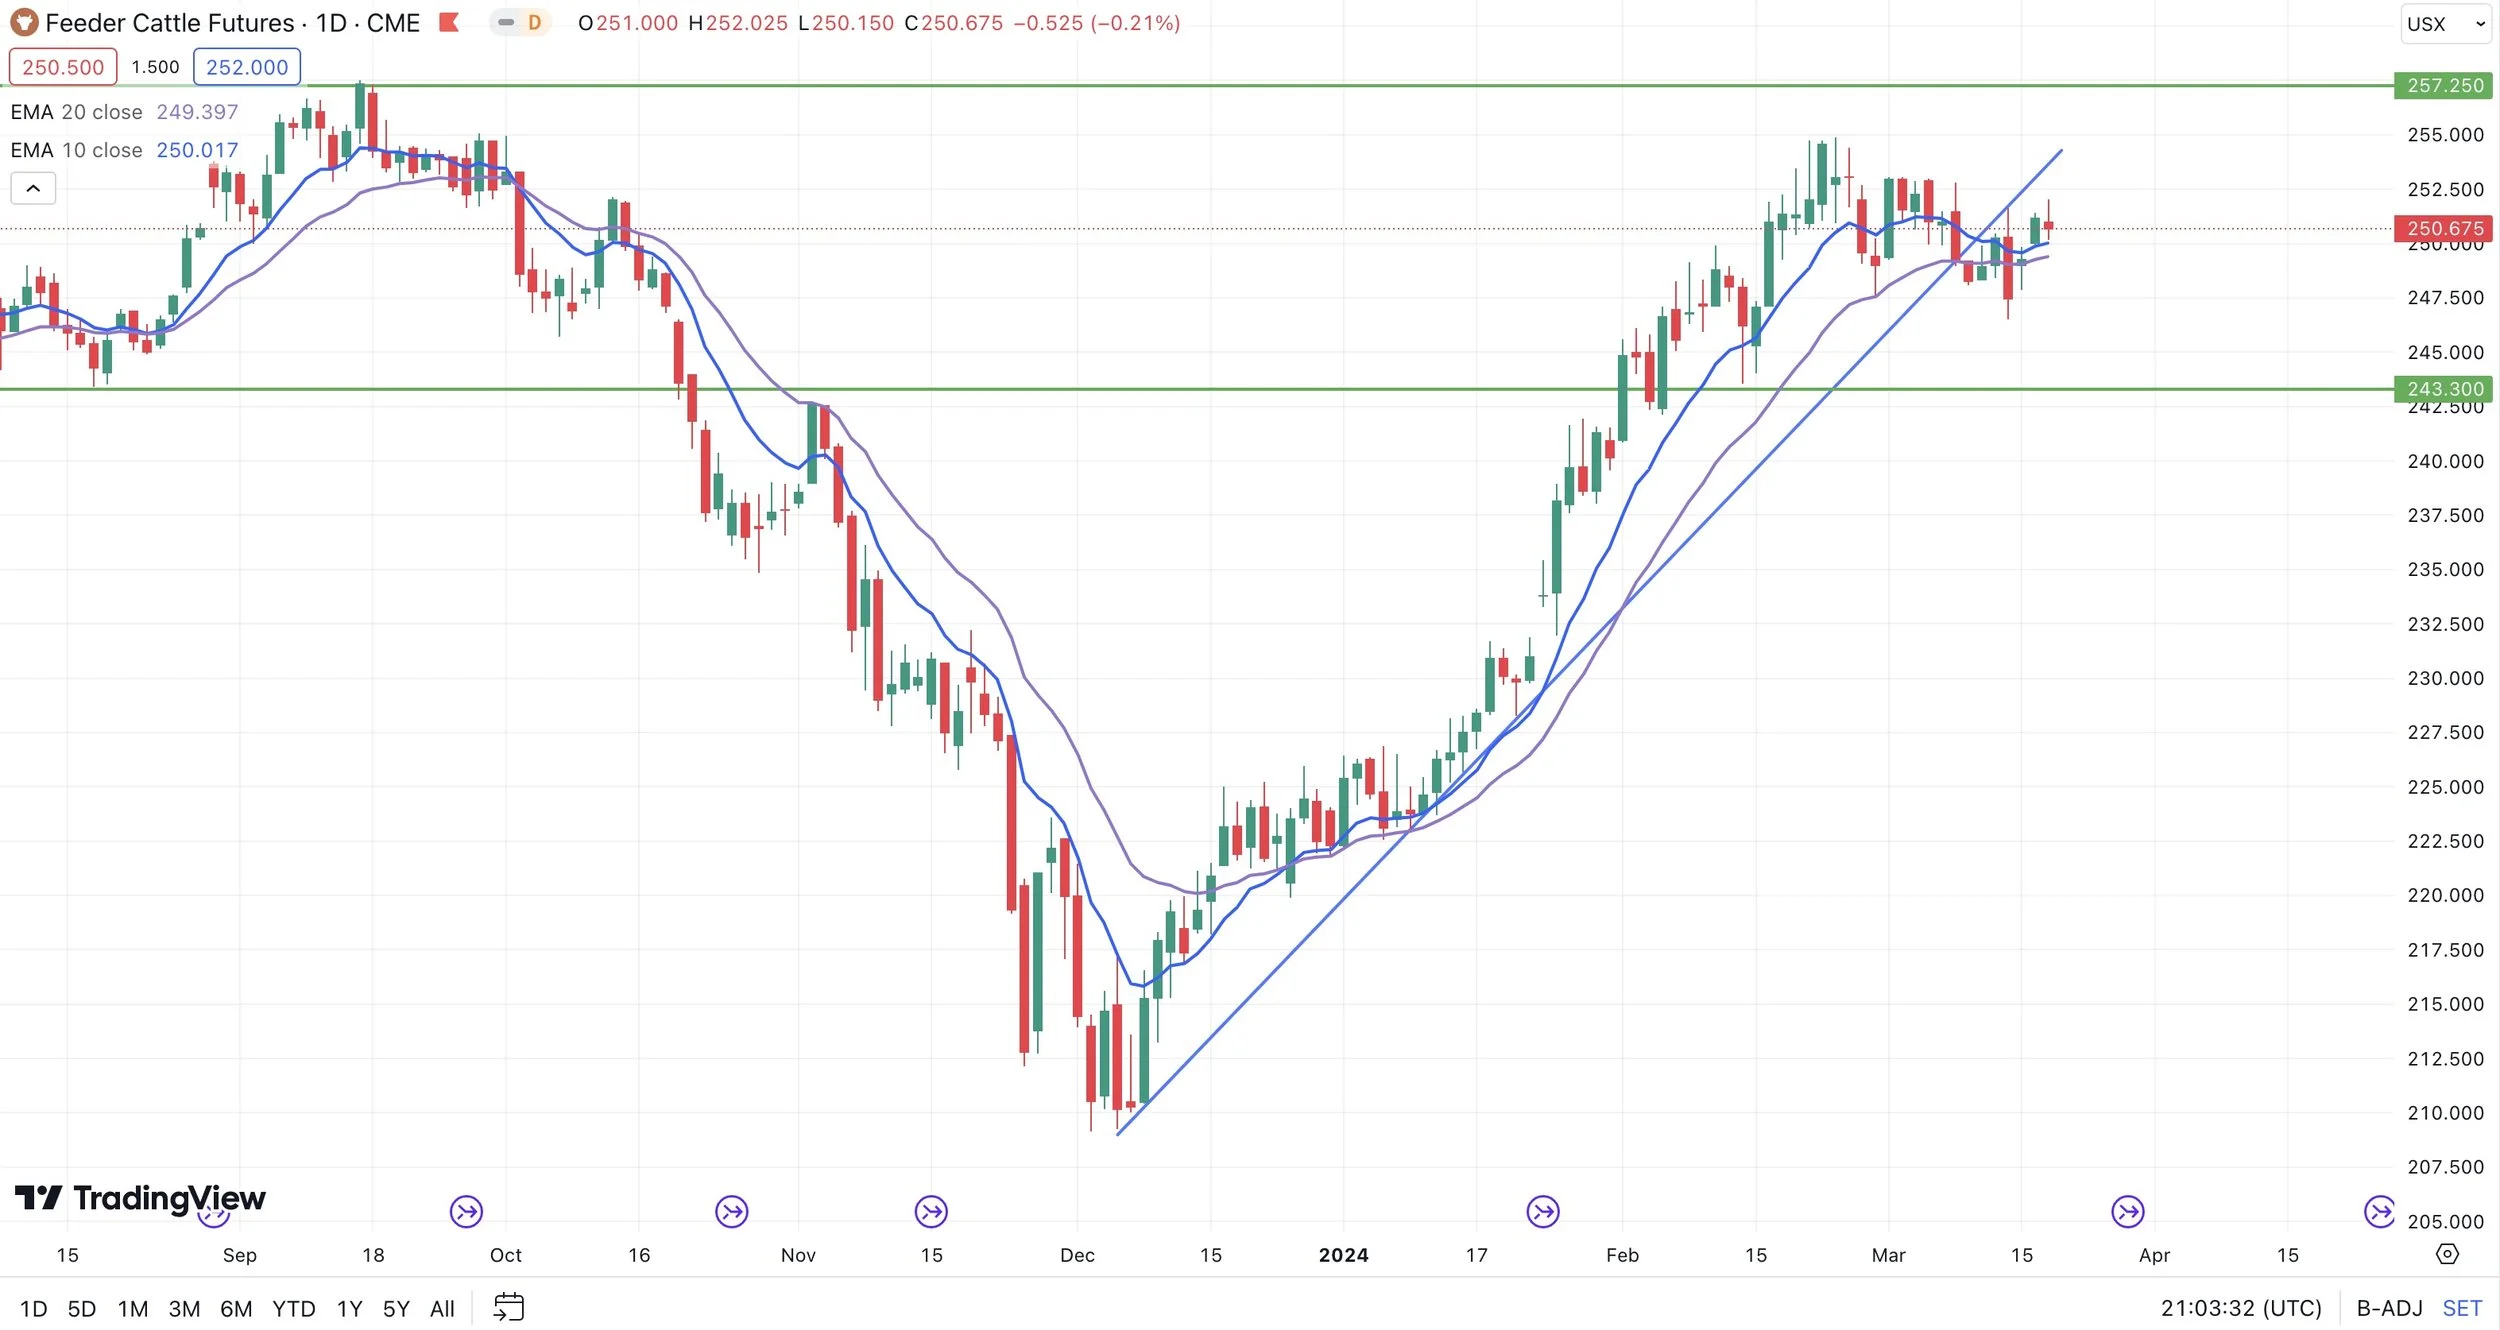Click the event marker just before Apr

click(x=2128, y=1212)
